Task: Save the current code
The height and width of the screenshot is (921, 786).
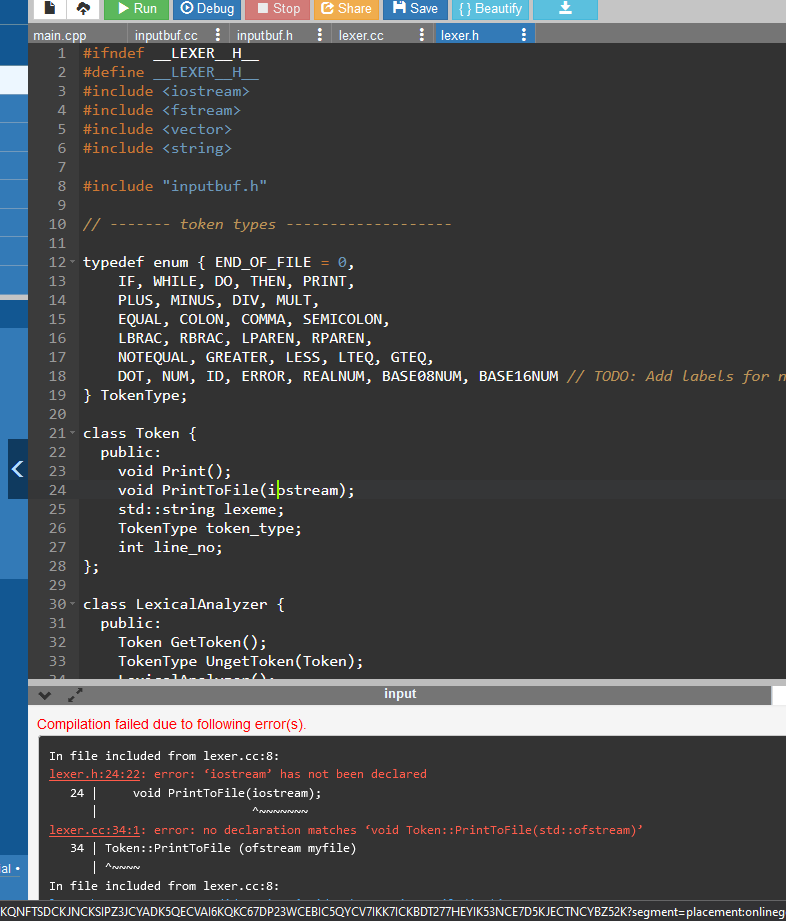Action: click(x=415, y=8)
